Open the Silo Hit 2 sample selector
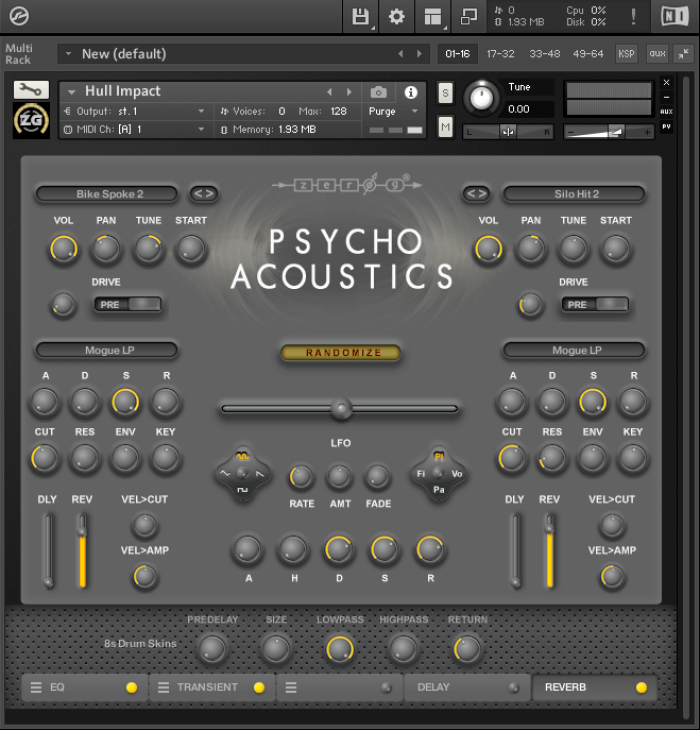This screenshot has height=730, width=700. (x=574, y=194)
